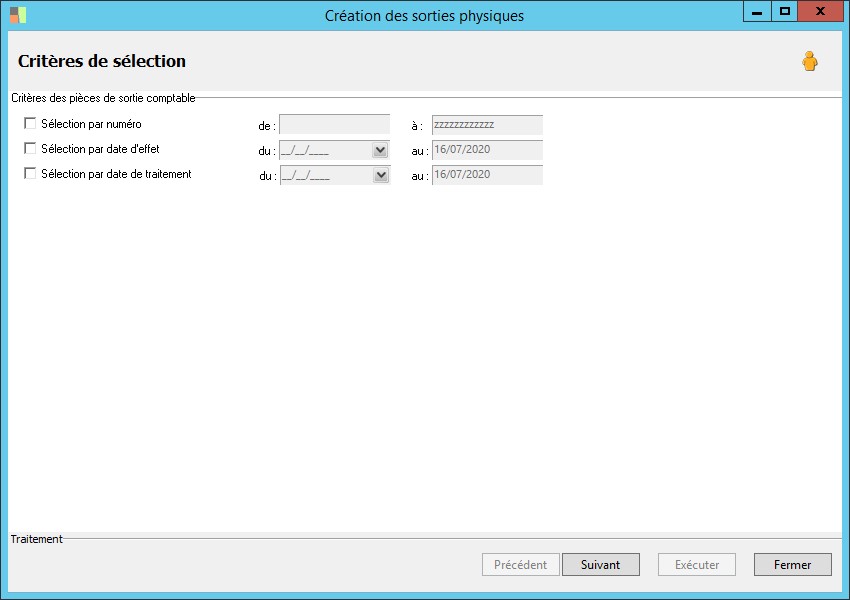Screen dimensions: 850x600
Task: Enable Sélection par numéro checkbox
Action: click(x=30, y=124)
